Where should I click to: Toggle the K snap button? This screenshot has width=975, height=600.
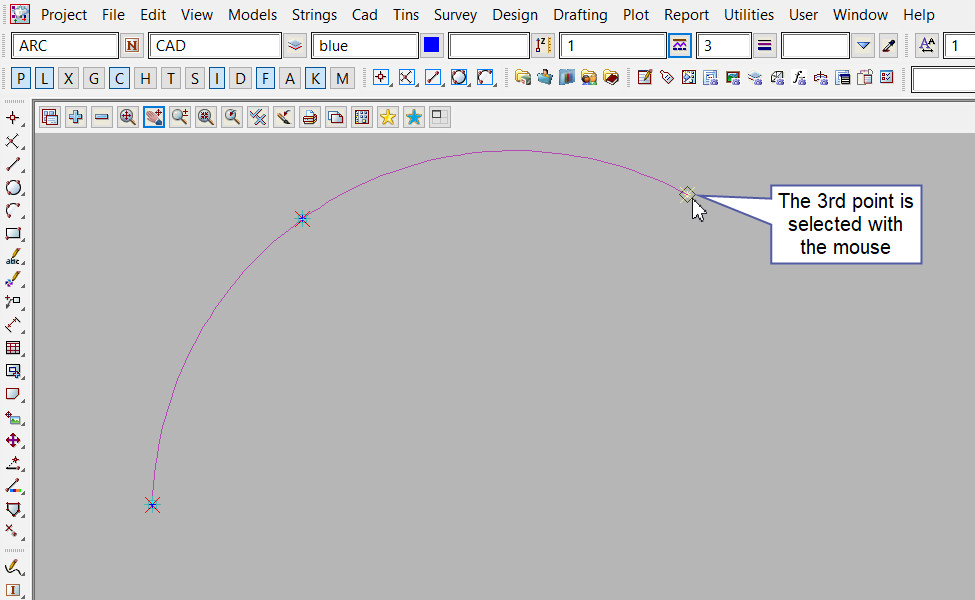(316, 79)
